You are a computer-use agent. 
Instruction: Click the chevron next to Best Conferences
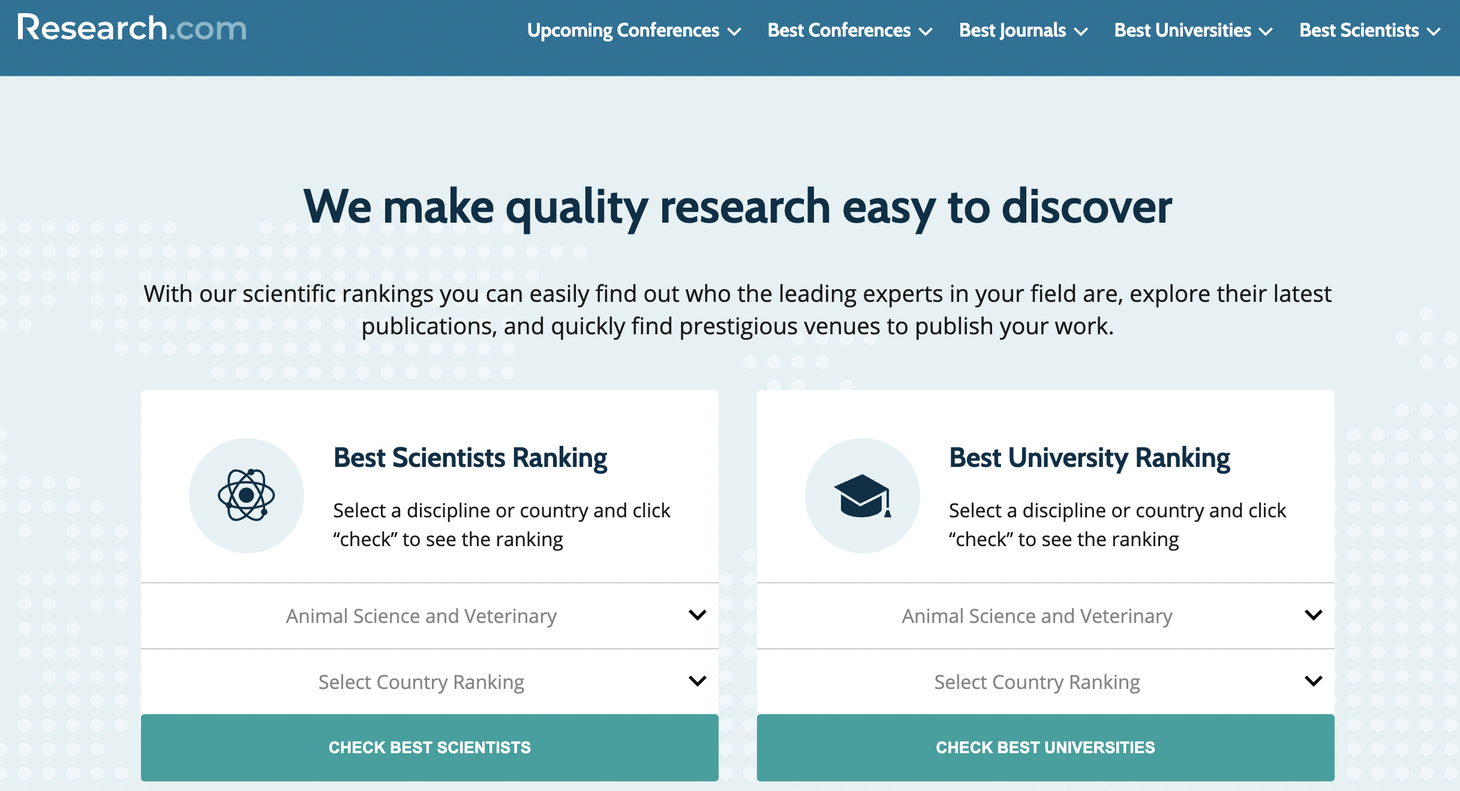(926, 32)
